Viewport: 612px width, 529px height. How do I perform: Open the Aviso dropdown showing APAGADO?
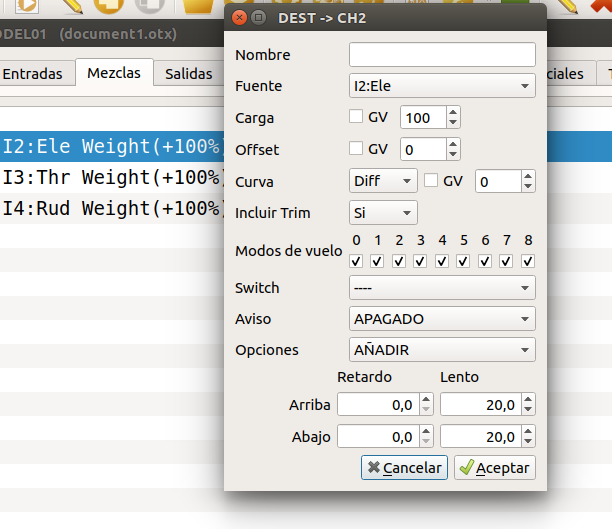[442, 319]
